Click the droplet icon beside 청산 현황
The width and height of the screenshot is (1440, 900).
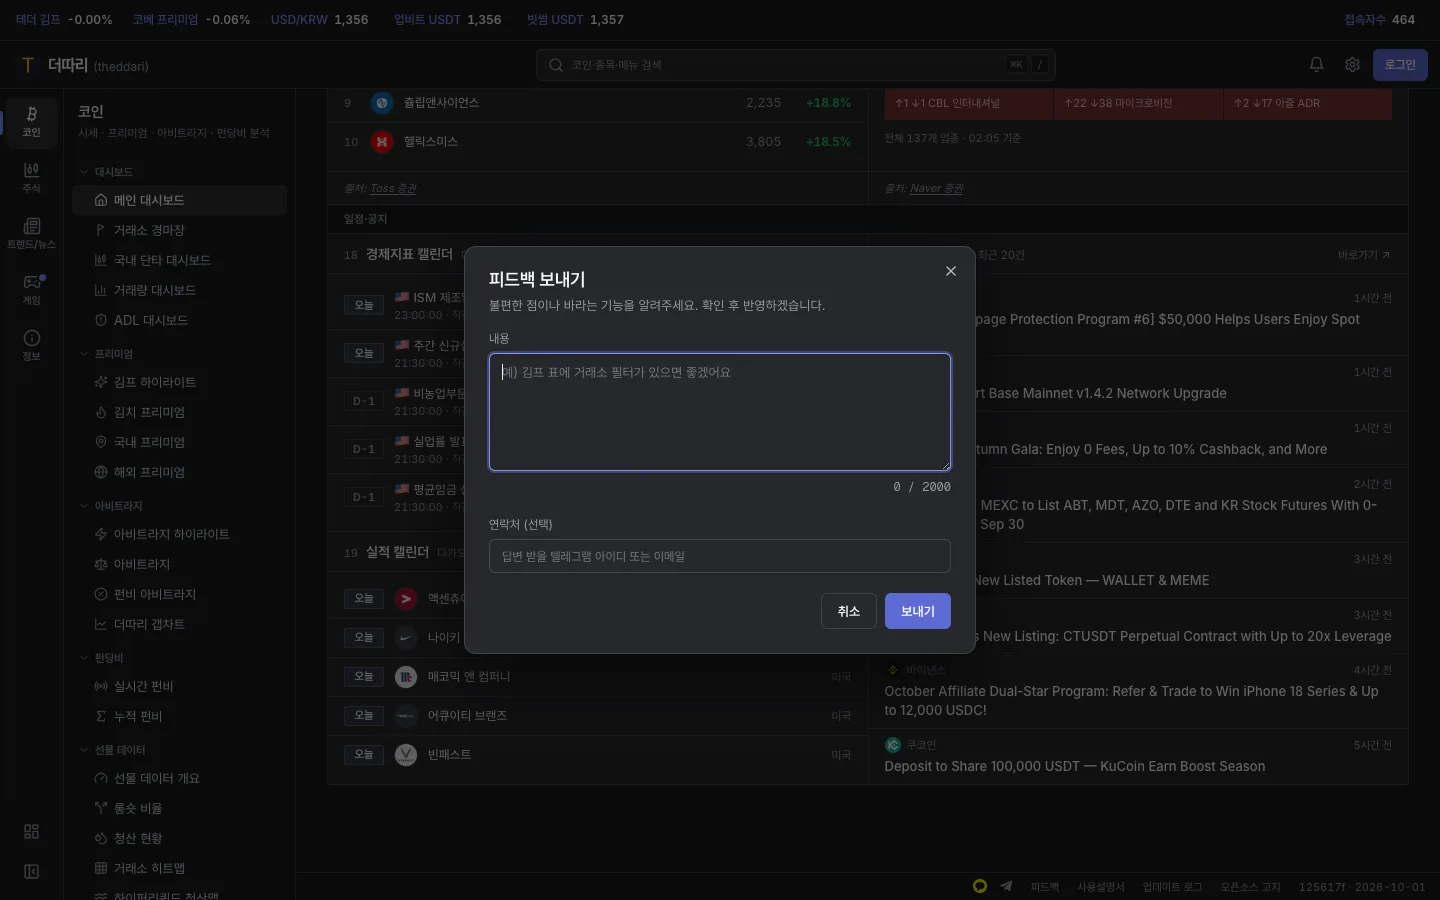coord(101,838)
